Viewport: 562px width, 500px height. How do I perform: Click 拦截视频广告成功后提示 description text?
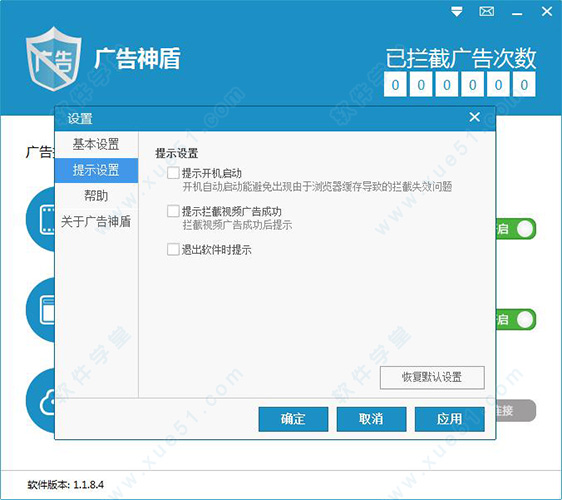pos(237,225)
